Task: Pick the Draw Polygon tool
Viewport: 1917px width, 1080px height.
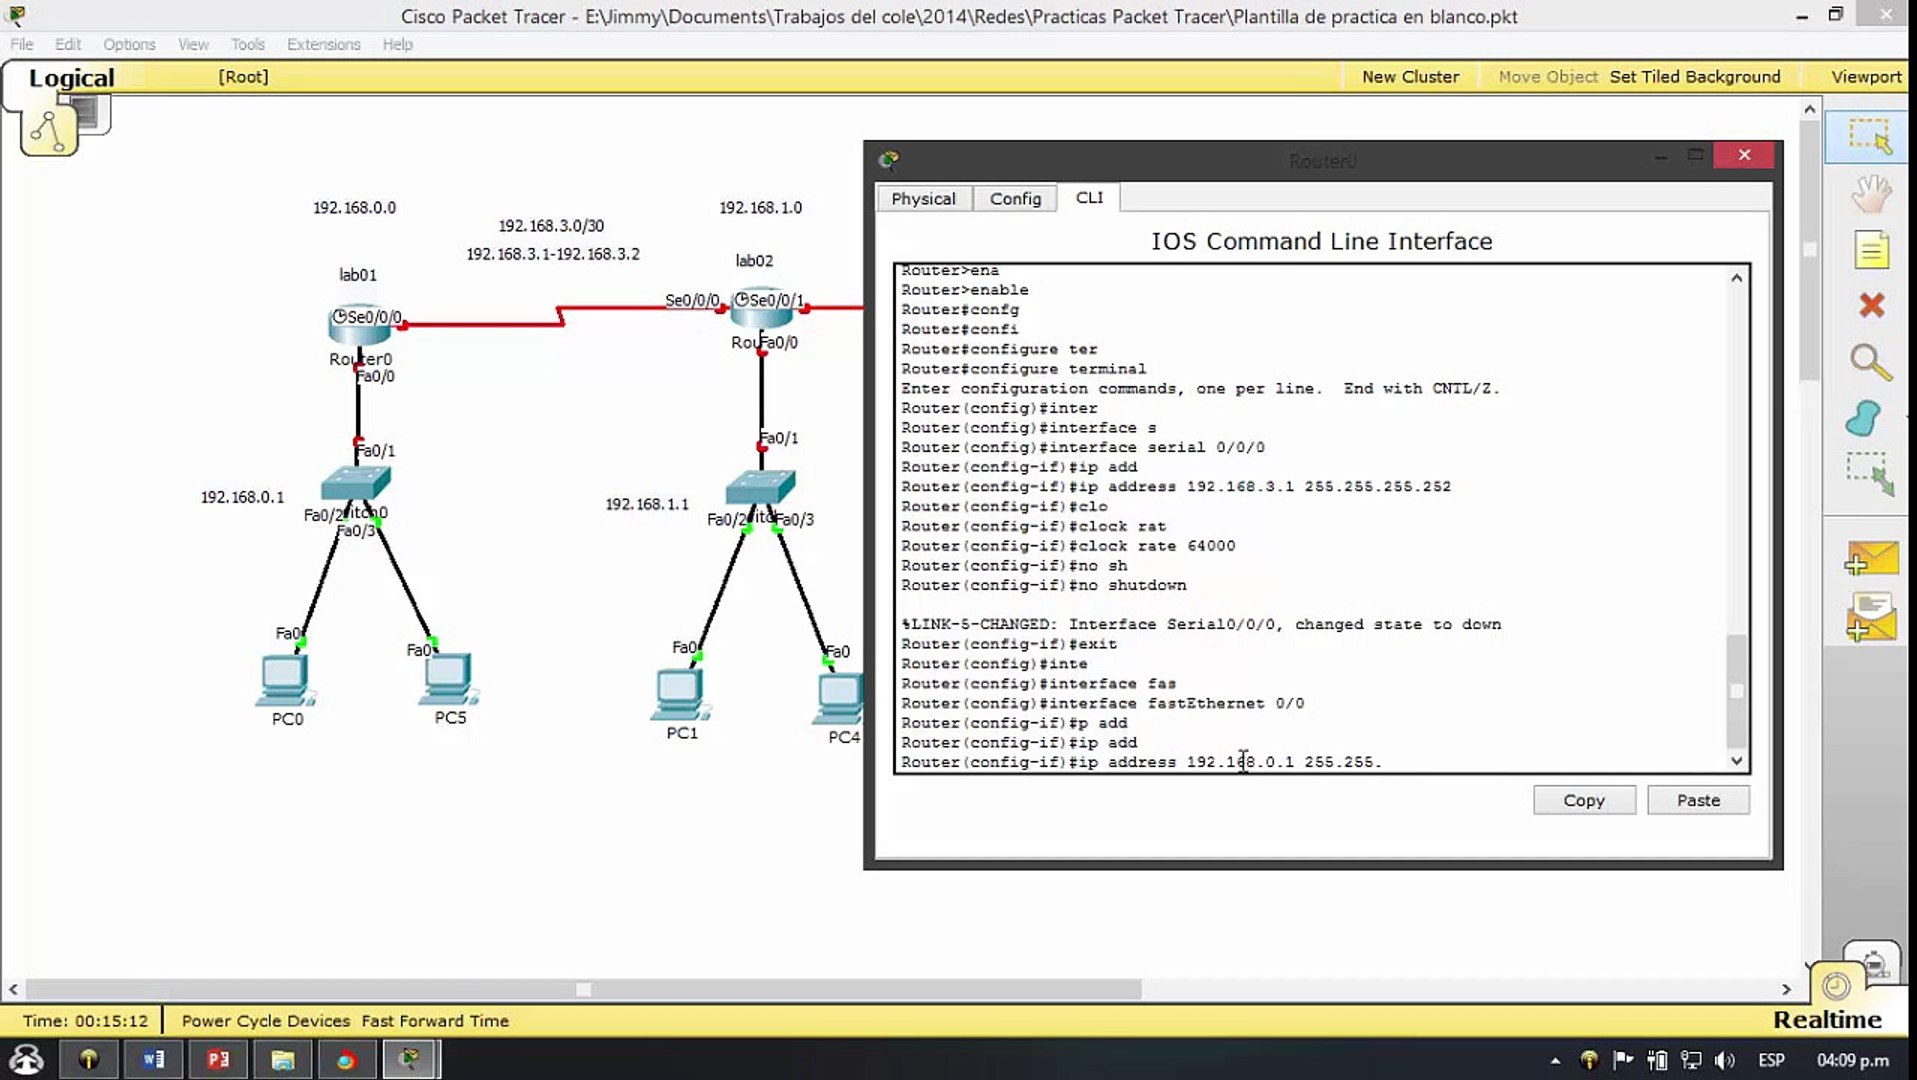Action: (x=1866, y=420)
